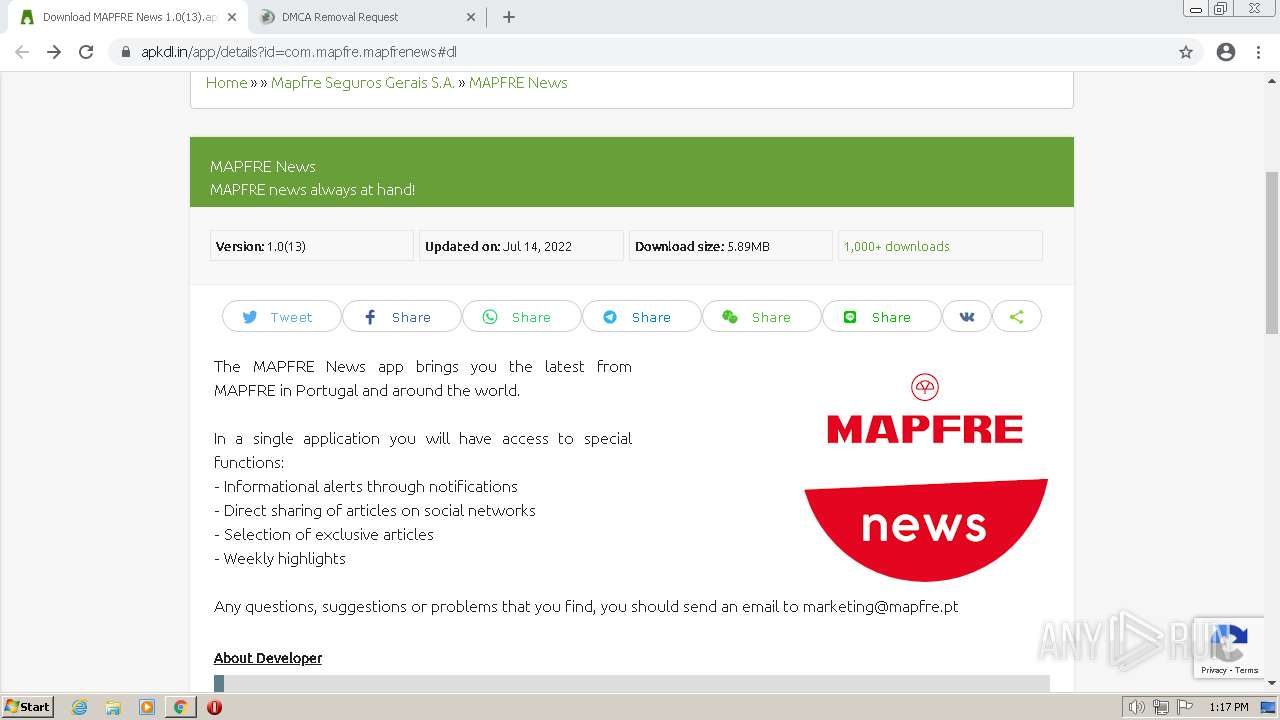Close the DMCA Removal Request tab
1280x720 pixels.
(x=471, y=17)
